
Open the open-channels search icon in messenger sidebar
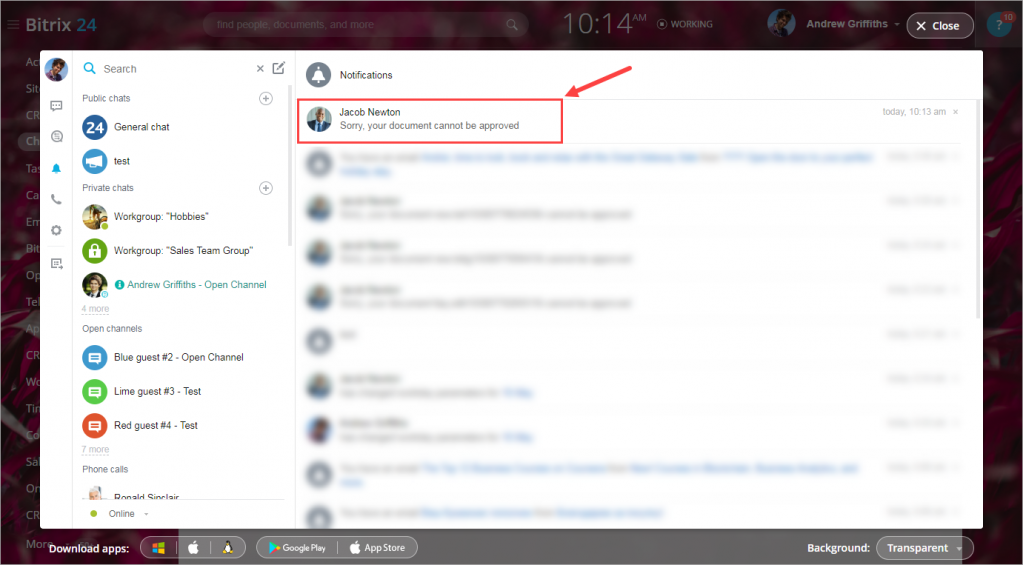pos(56,136)
